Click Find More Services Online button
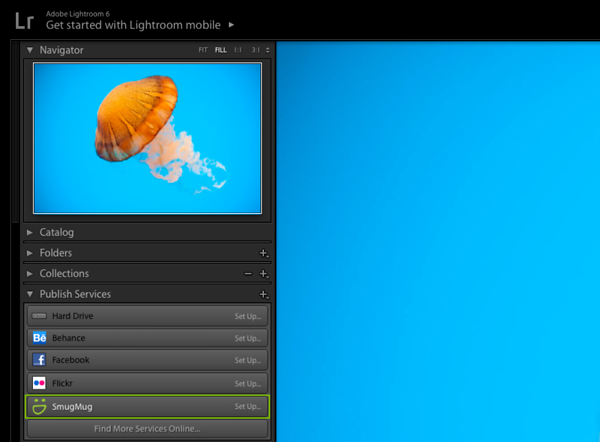 click(x=147, y=429)
